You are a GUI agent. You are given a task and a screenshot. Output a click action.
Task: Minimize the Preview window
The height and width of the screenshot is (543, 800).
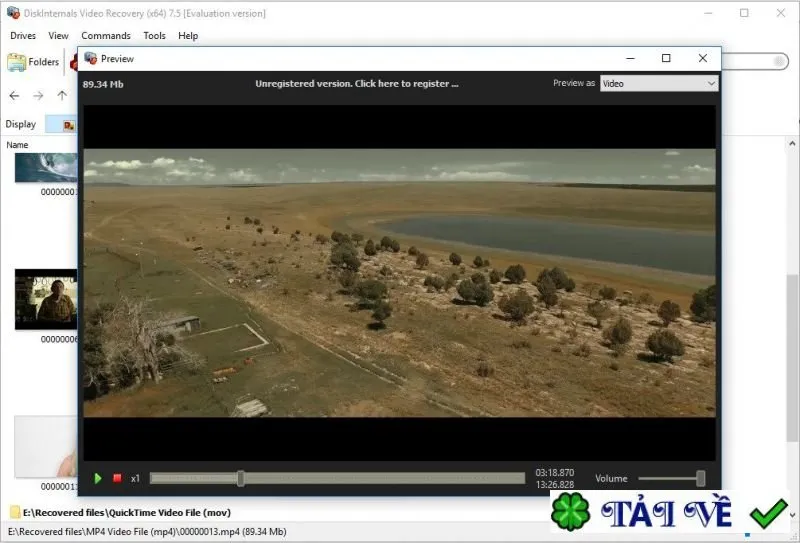pyautogui.click(x=631, y=58)
